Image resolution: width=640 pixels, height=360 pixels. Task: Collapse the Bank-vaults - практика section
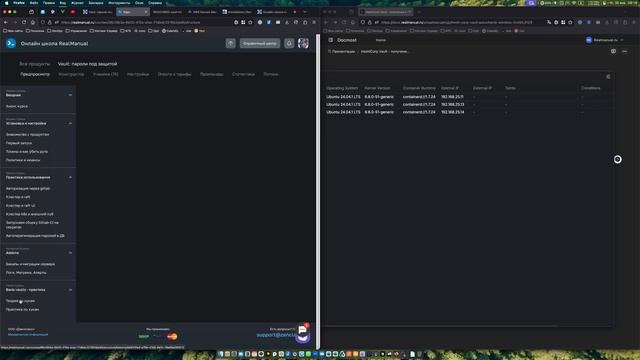tap(70, 290)
